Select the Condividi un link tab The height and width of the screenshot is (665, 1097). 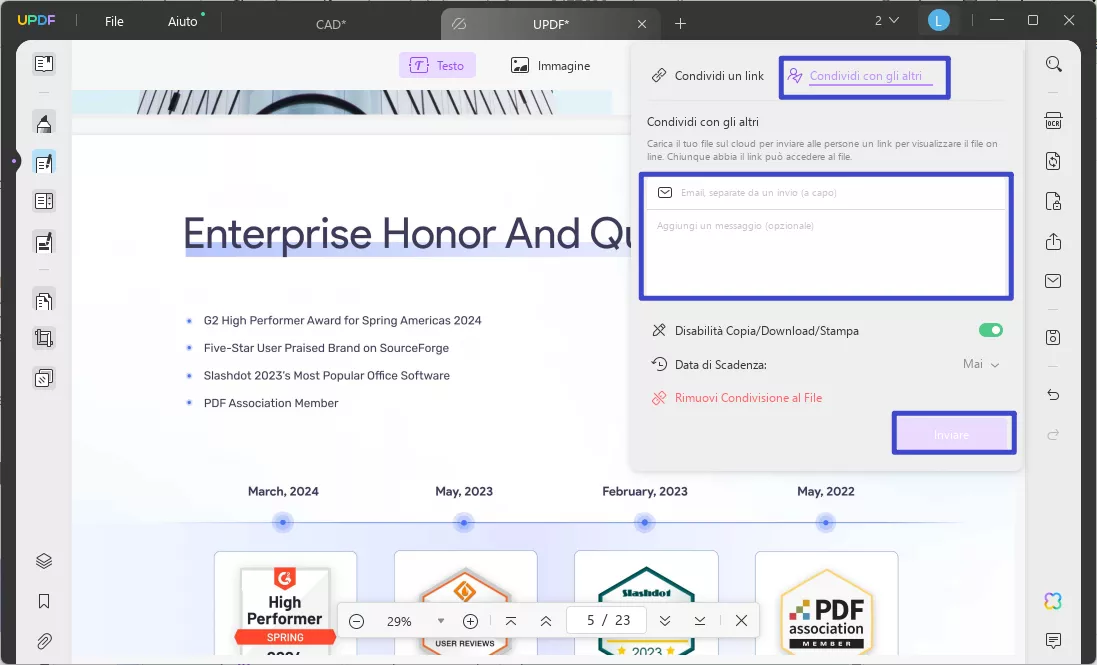(707, 76)
